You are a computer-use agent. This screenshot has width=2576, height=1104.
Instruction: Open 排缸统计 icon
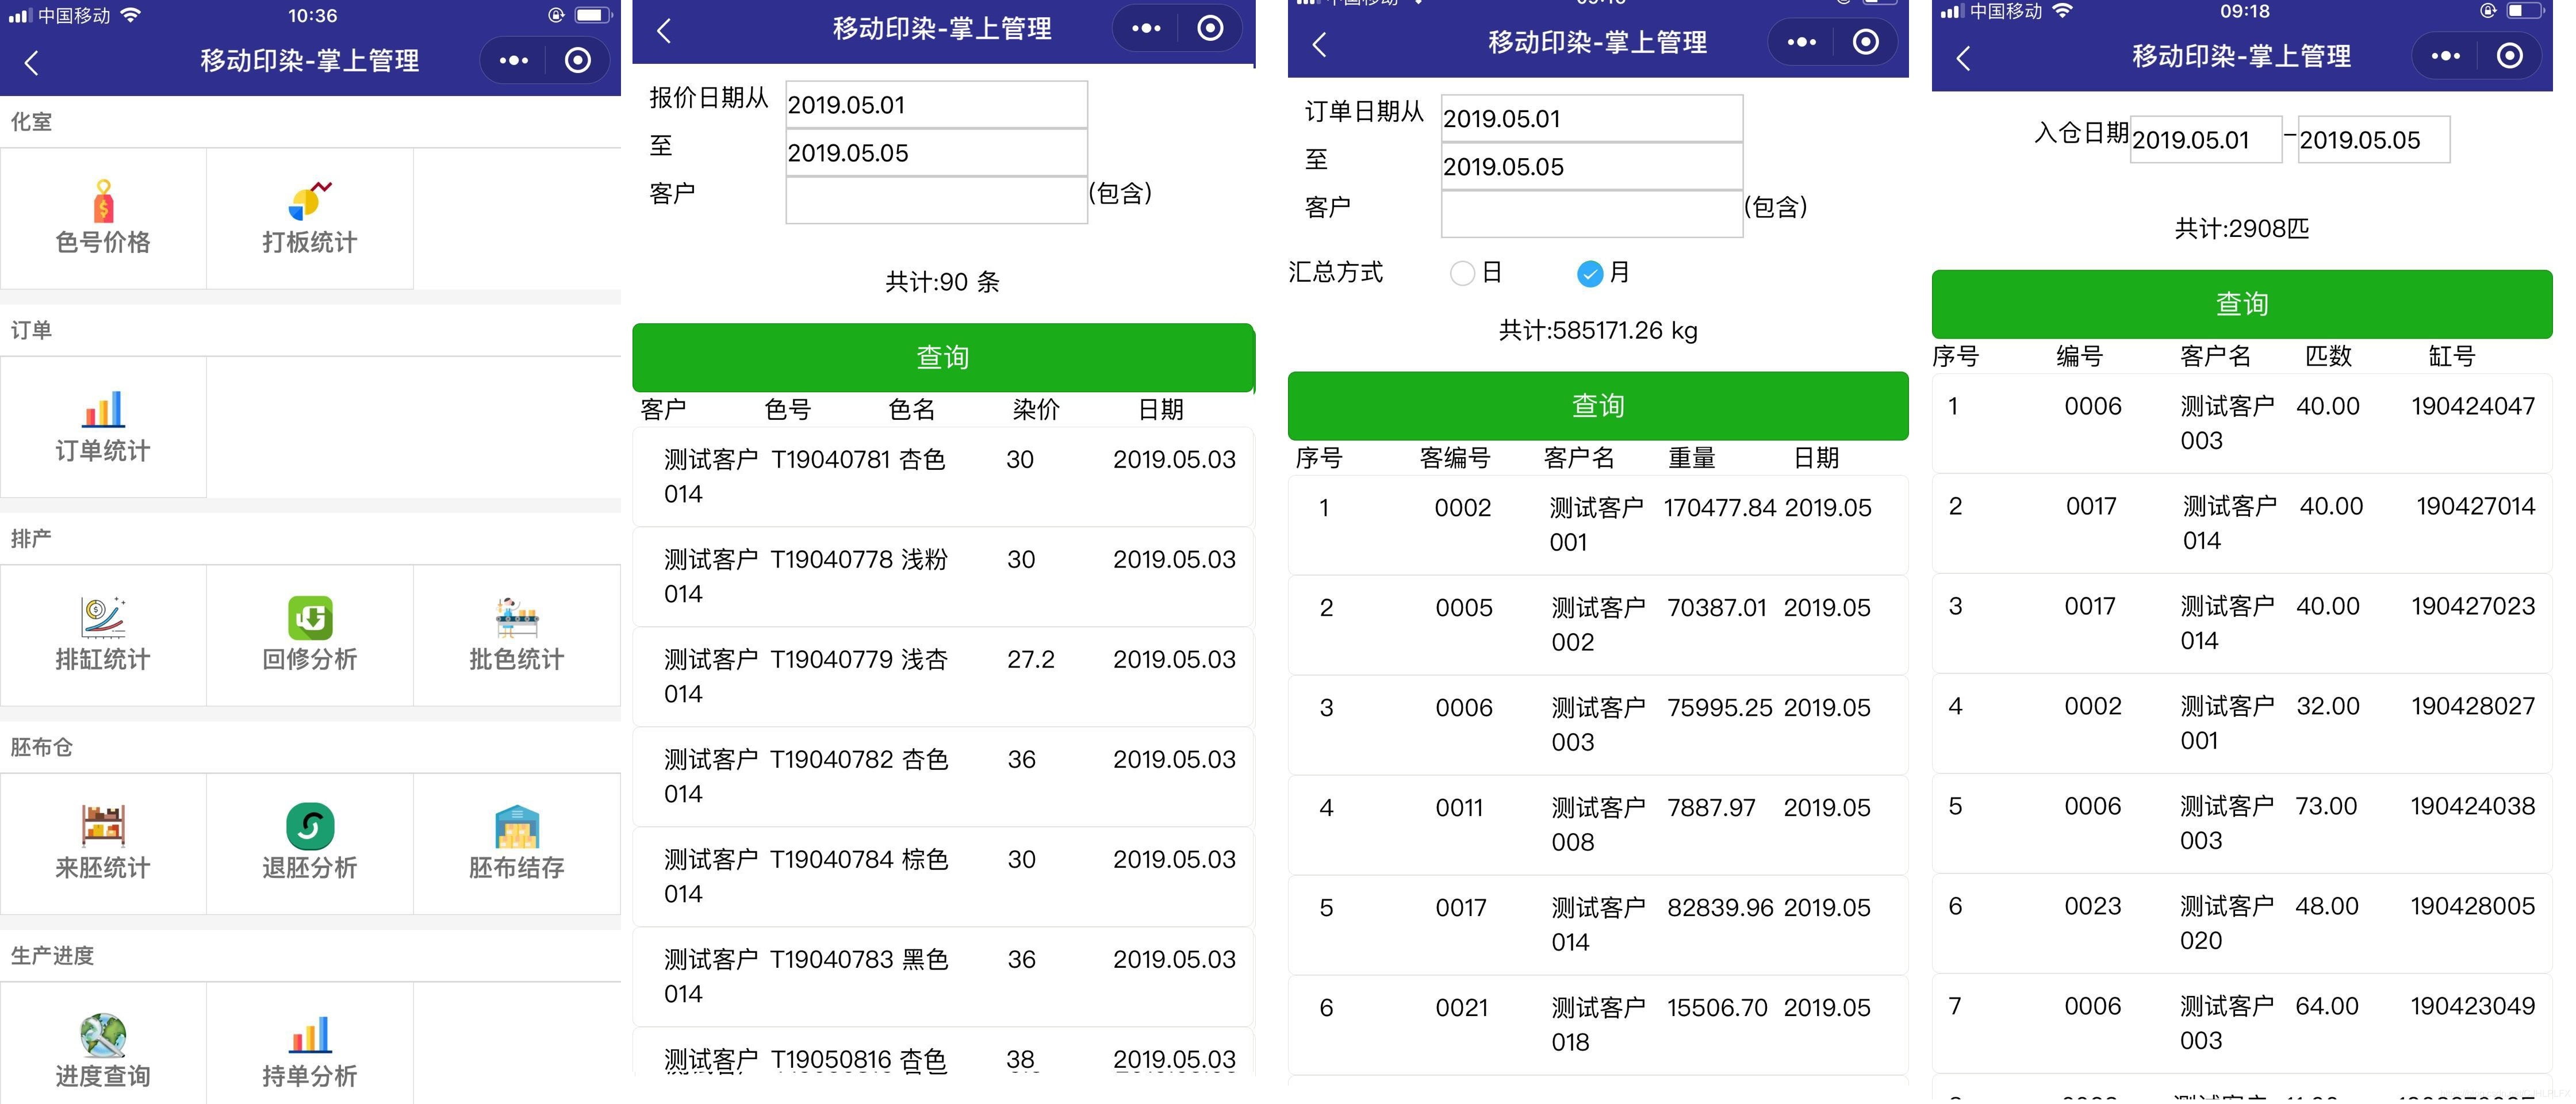click(103, 618)
